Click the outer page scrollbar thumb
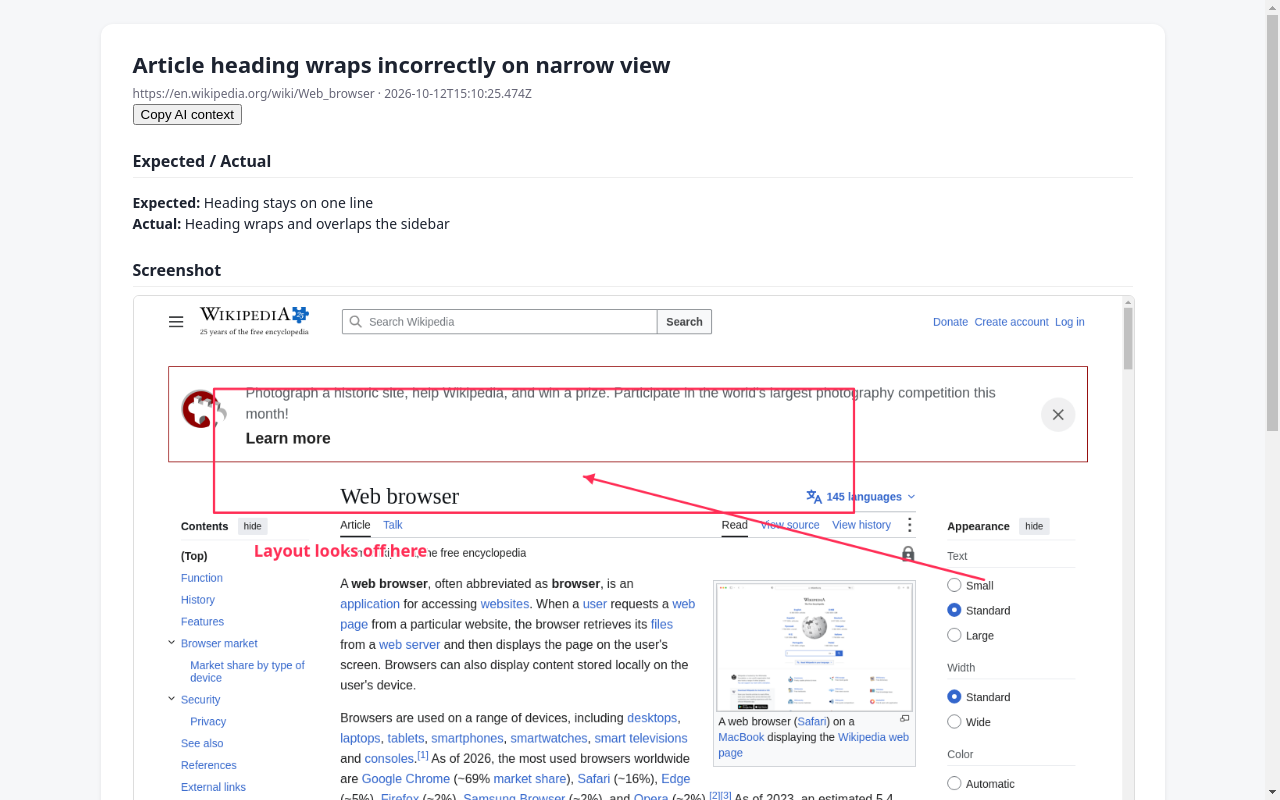Screen dimensions: 1280x800 point(1272,222)
